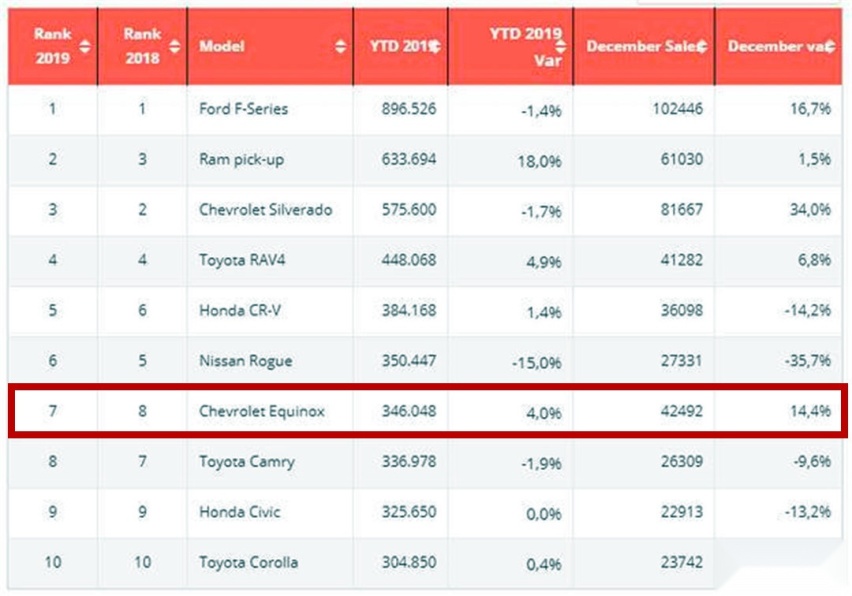The image size is (852, 596).
Task: Click the 346.048 YTD value
Action: 409,411
